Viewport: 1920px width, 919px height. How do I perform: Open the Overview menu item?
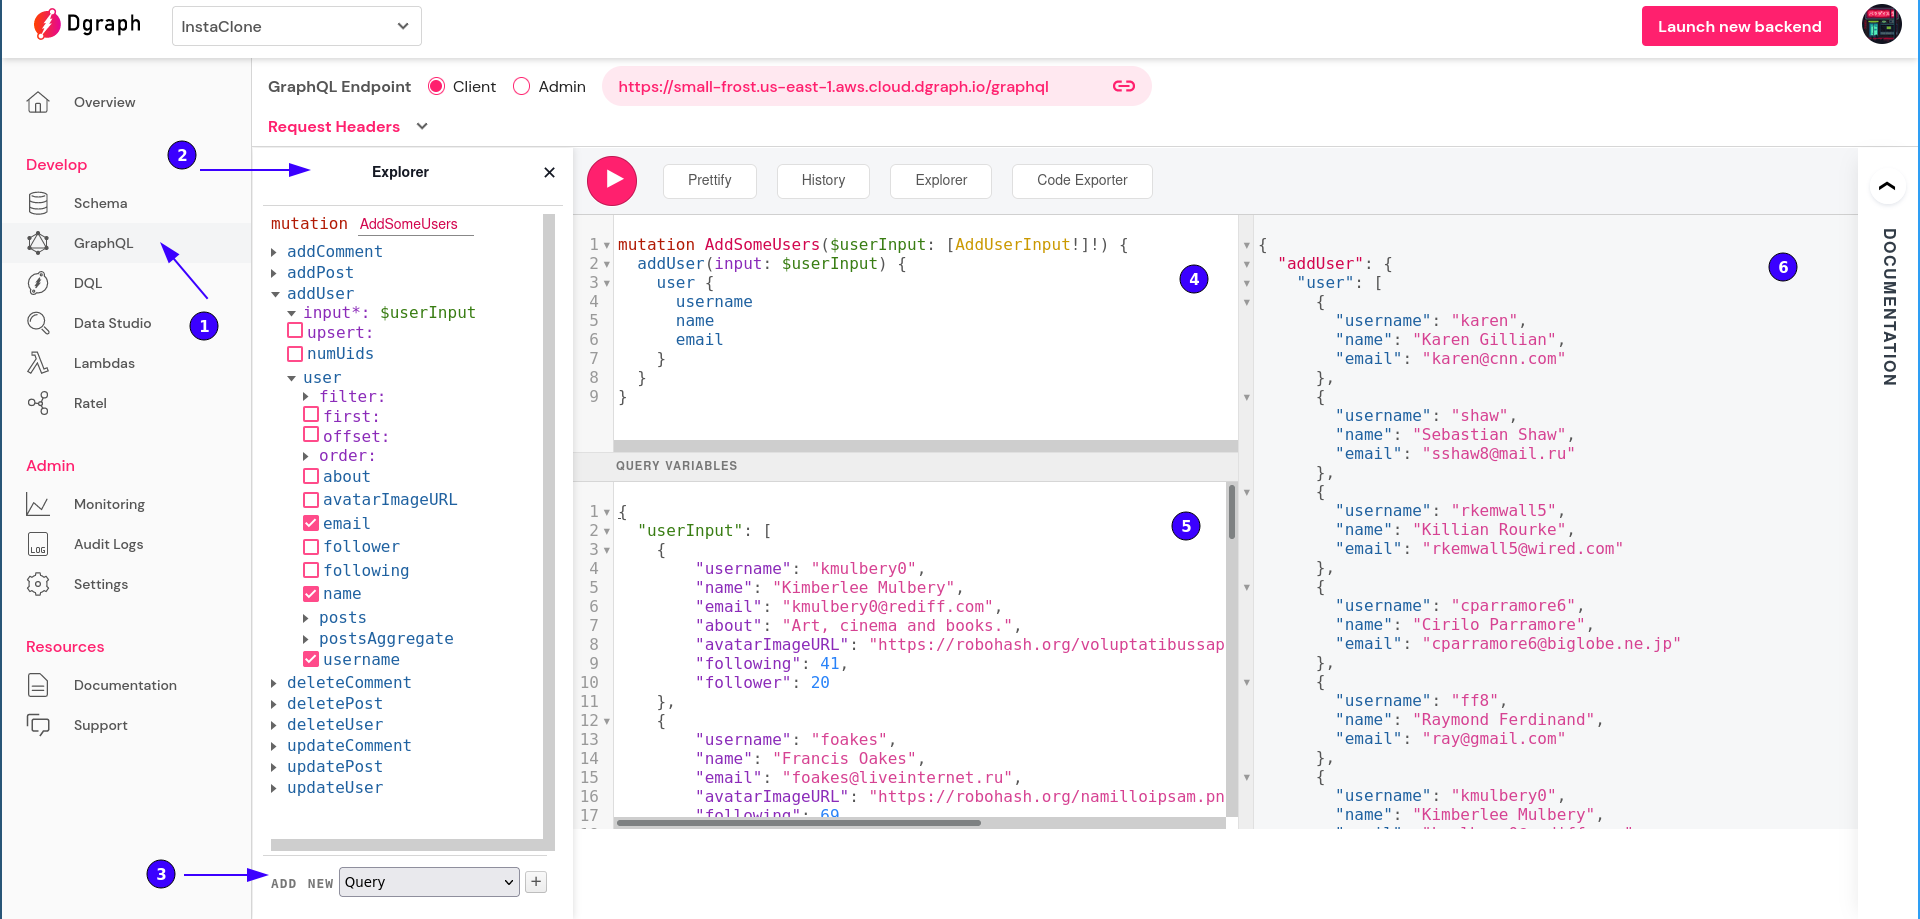coord(104,102)
